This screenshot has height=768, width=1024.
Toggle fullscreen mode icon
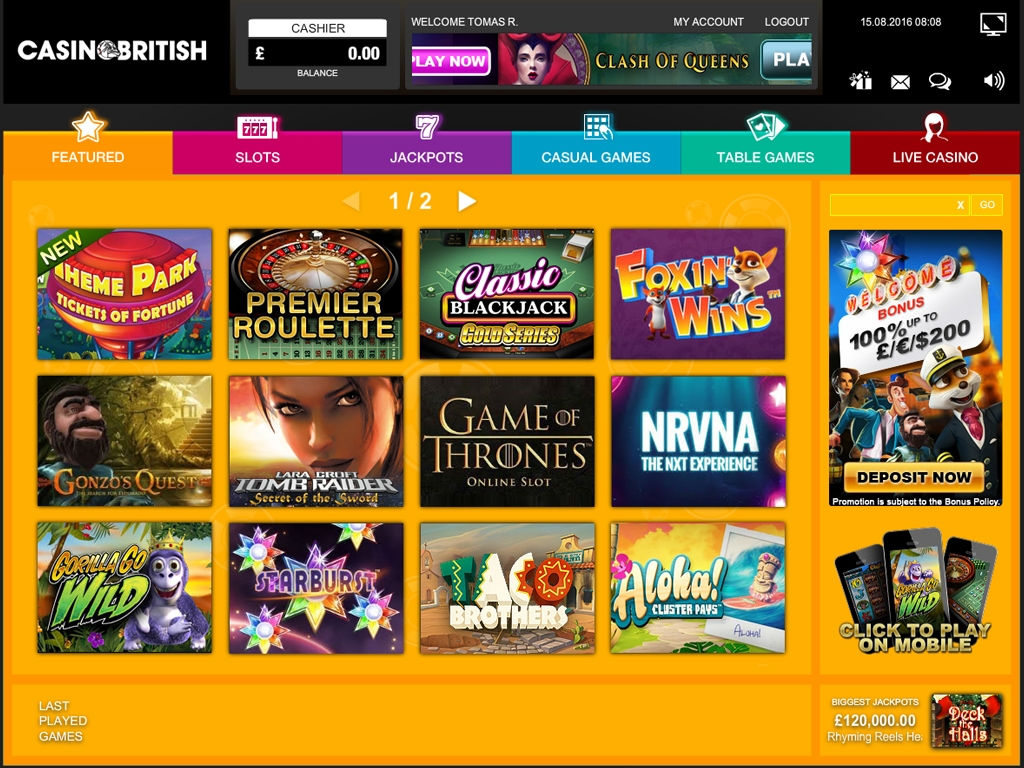[x=993, y=24]
